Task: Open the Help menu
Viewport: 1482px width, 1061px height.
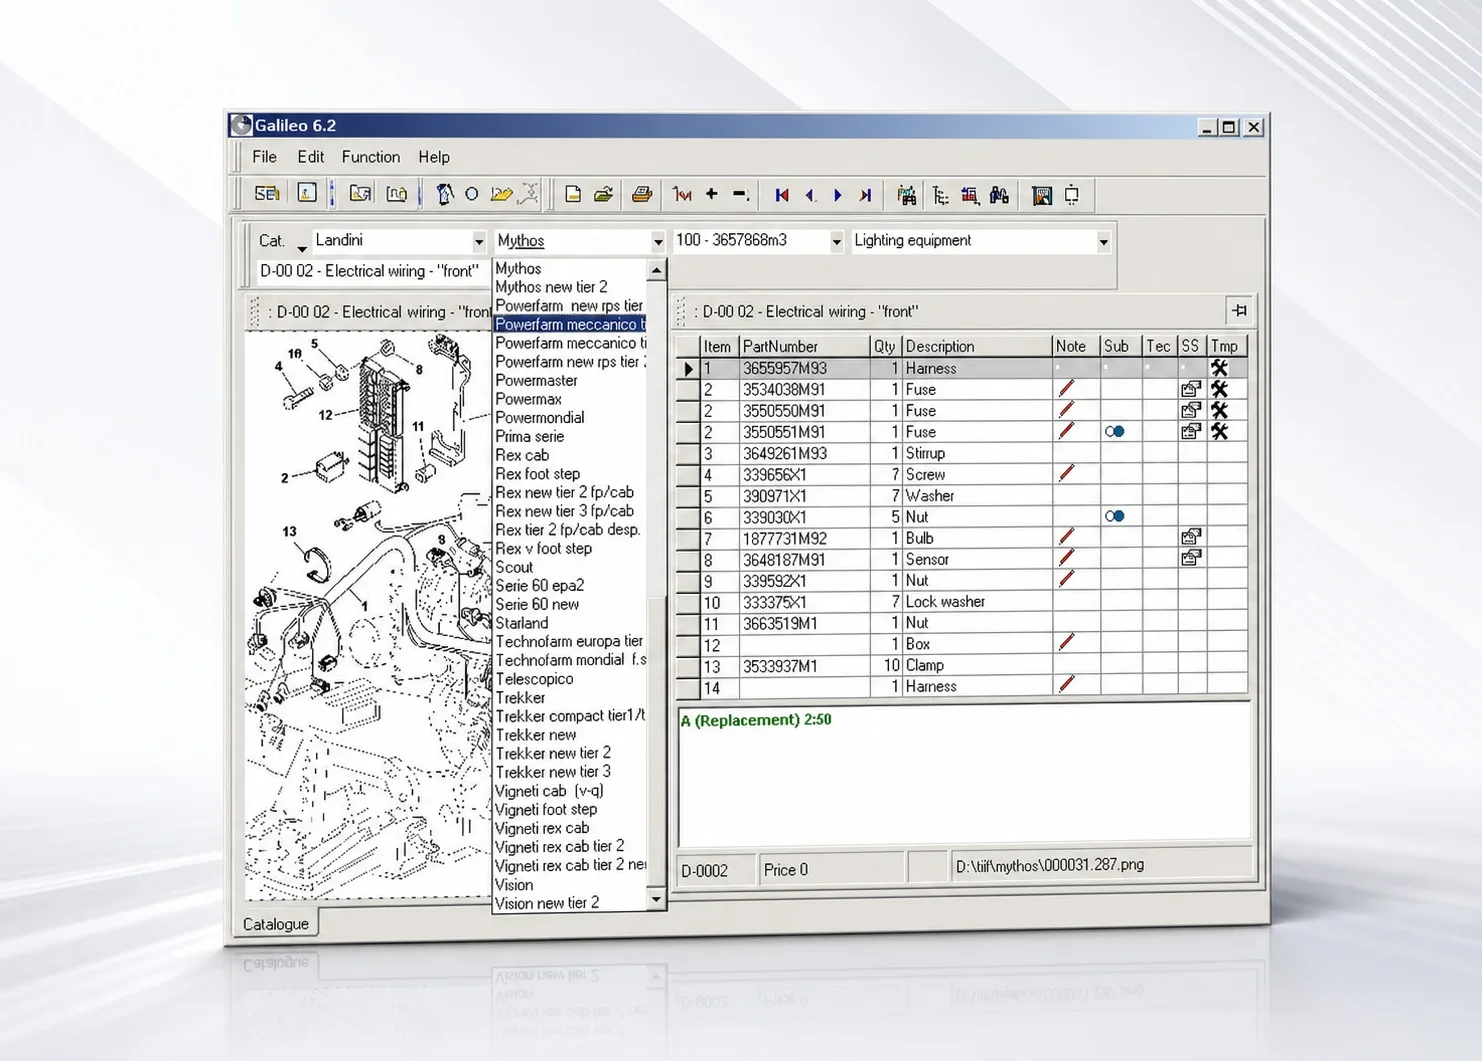Action: [x=434, y=157]
